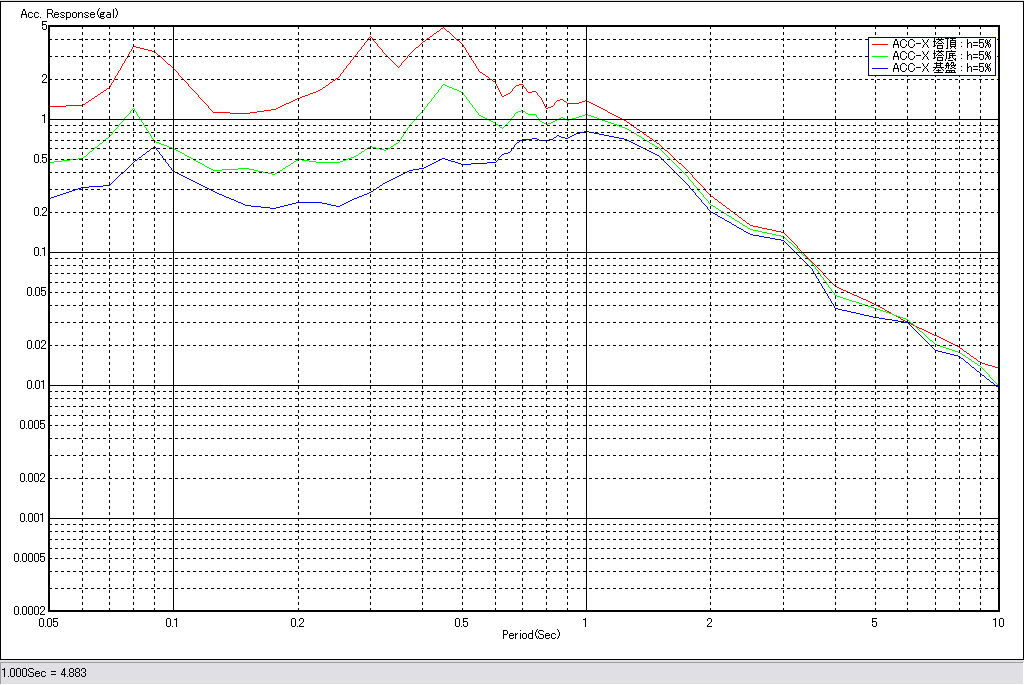Image resolution: width=1024 pixels, height=685 pixels.
Task: Click the green curve's highest peak
Action: (x=445, y=84)
